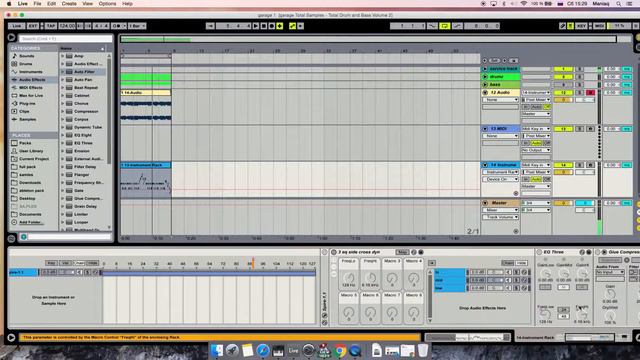Click the Follow button in transport

(x=210, y=26)
